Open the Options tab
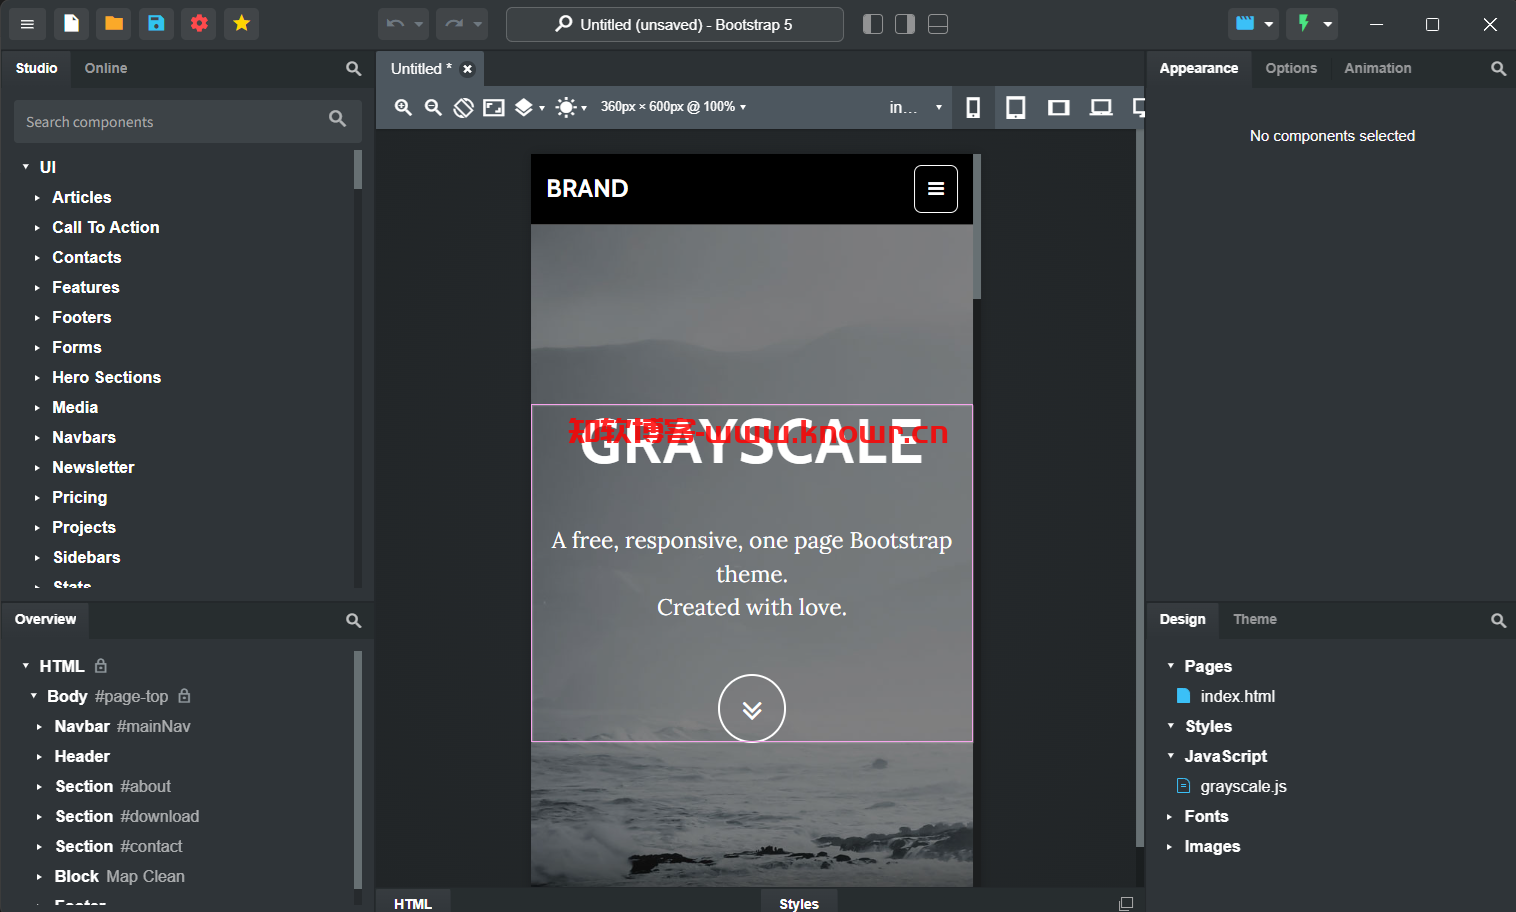1516x912 pixels. point(1291,68)
